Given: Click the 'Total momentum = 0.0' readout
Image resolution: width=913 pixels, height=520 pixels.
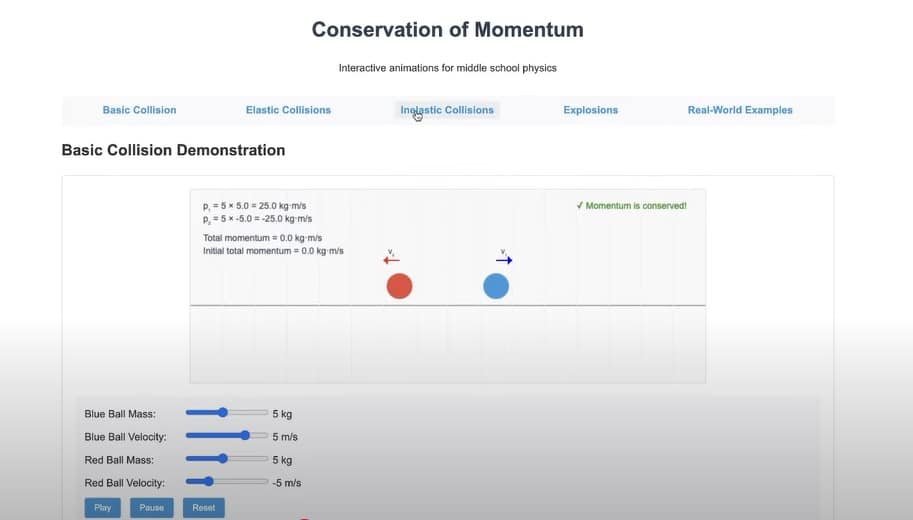Looking at the screenshot, I should 262,238.
